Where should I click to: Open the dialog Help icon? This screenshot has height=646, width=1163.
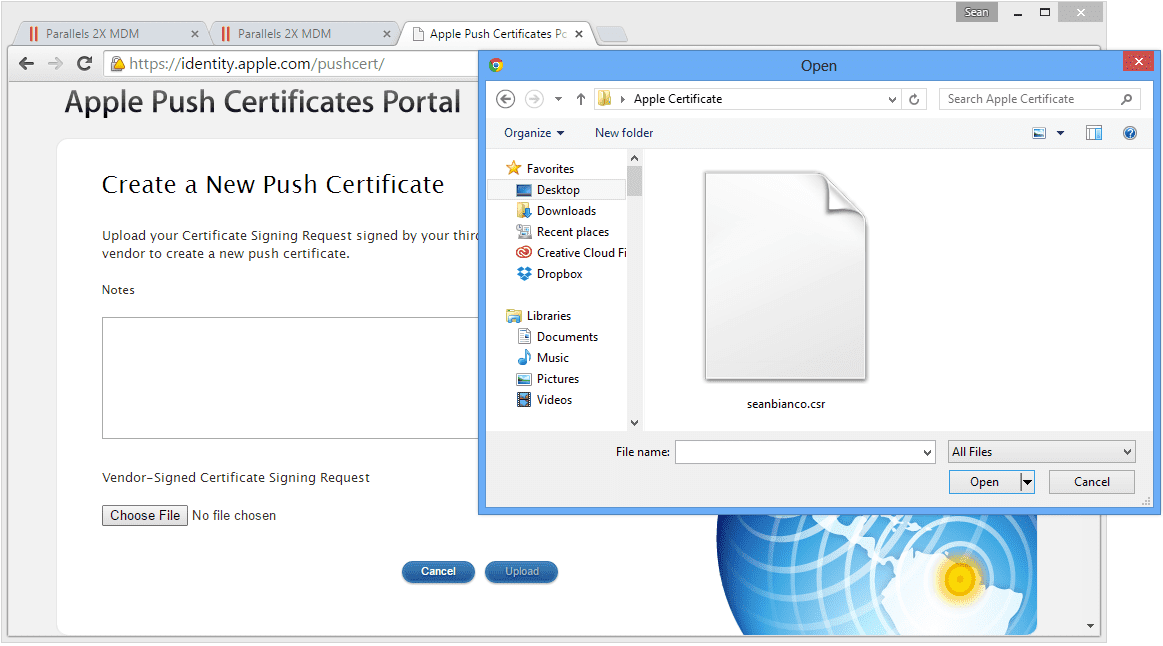[1130, 133]
